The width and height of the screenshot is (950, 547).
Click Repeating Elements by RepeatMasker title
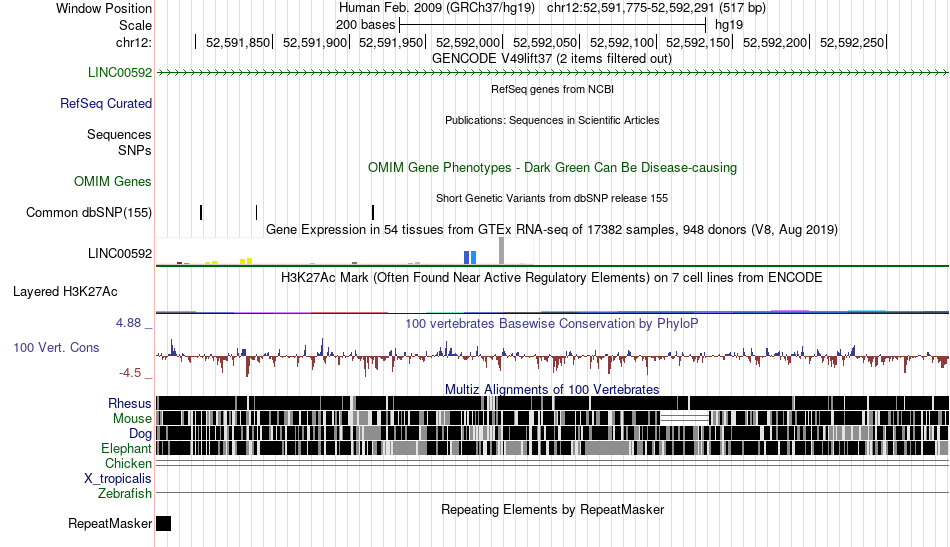(553, 510)
